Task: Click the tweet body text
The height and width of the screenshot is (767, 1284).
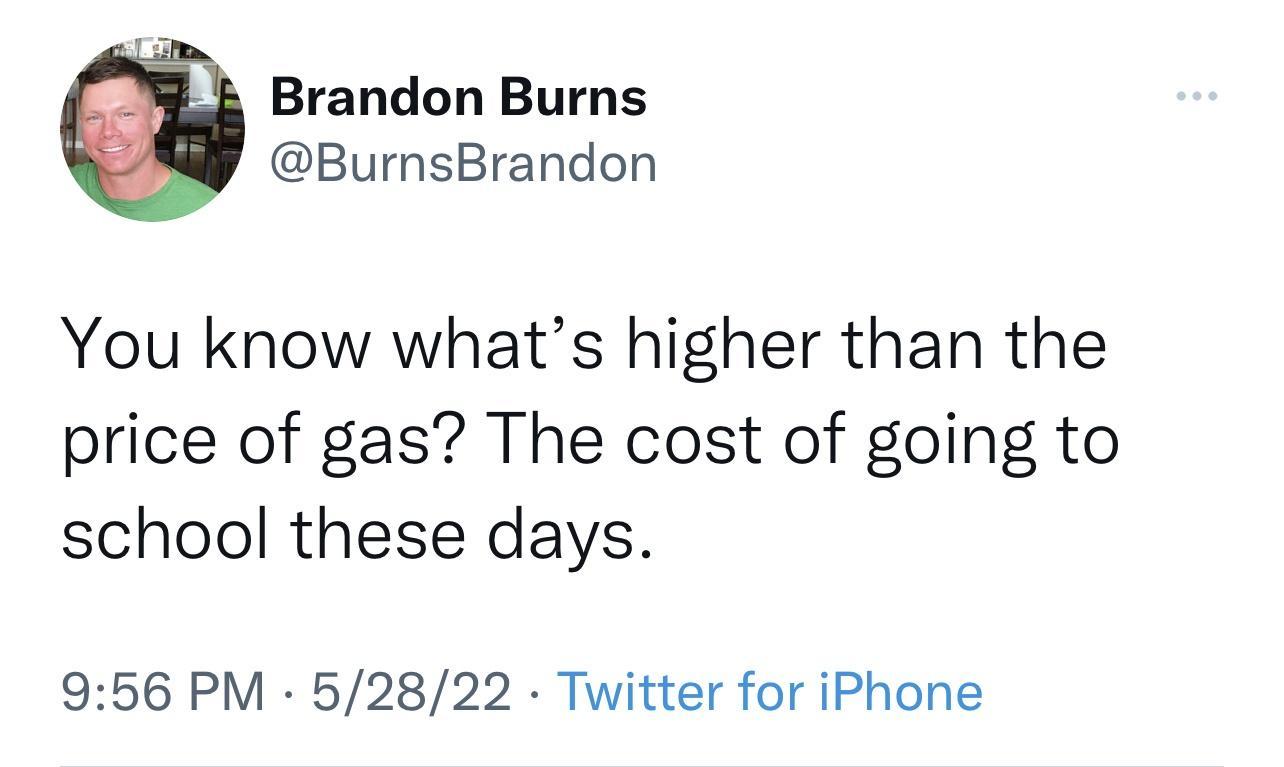Action: (590, 437)
